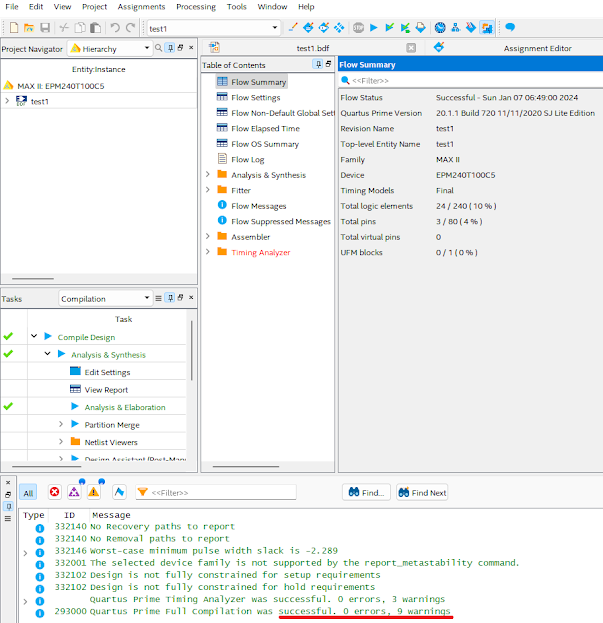This screenshot has width=603, height=623.
Task: Click the Find Next button
Action: tap(422, 492)
